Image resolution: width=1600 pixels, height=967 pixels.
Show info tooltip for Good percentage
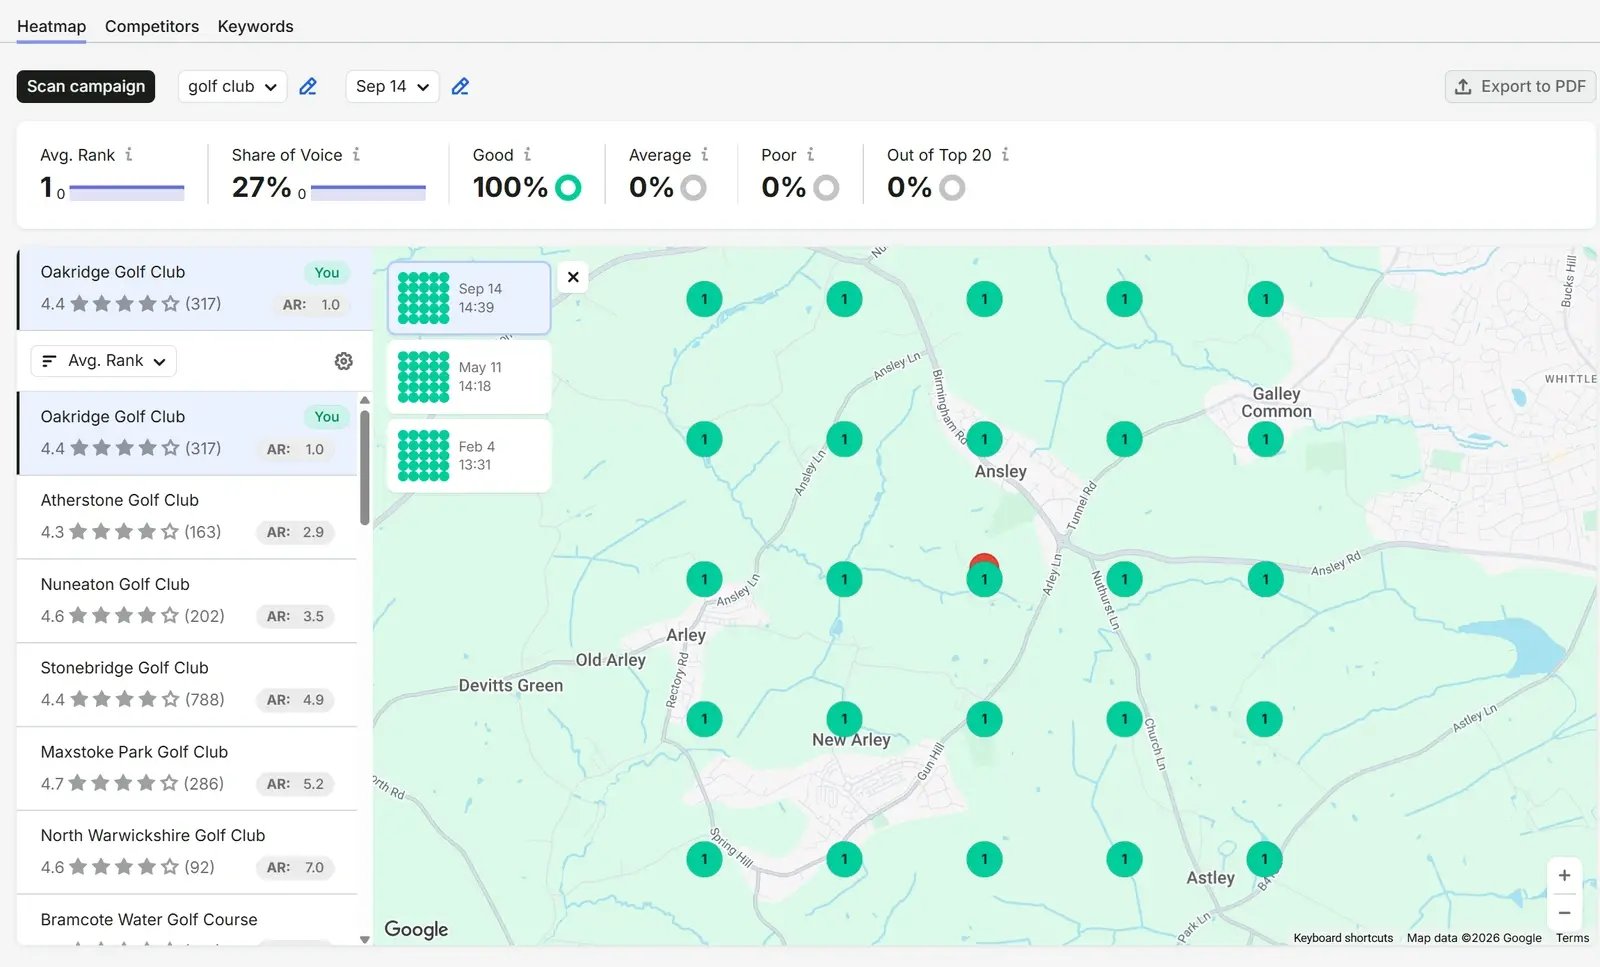coord(527,155)
